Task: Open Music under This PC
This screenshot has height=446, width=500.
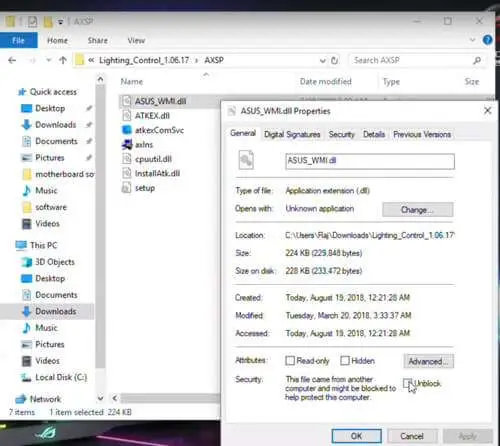Action: [40, 328]
